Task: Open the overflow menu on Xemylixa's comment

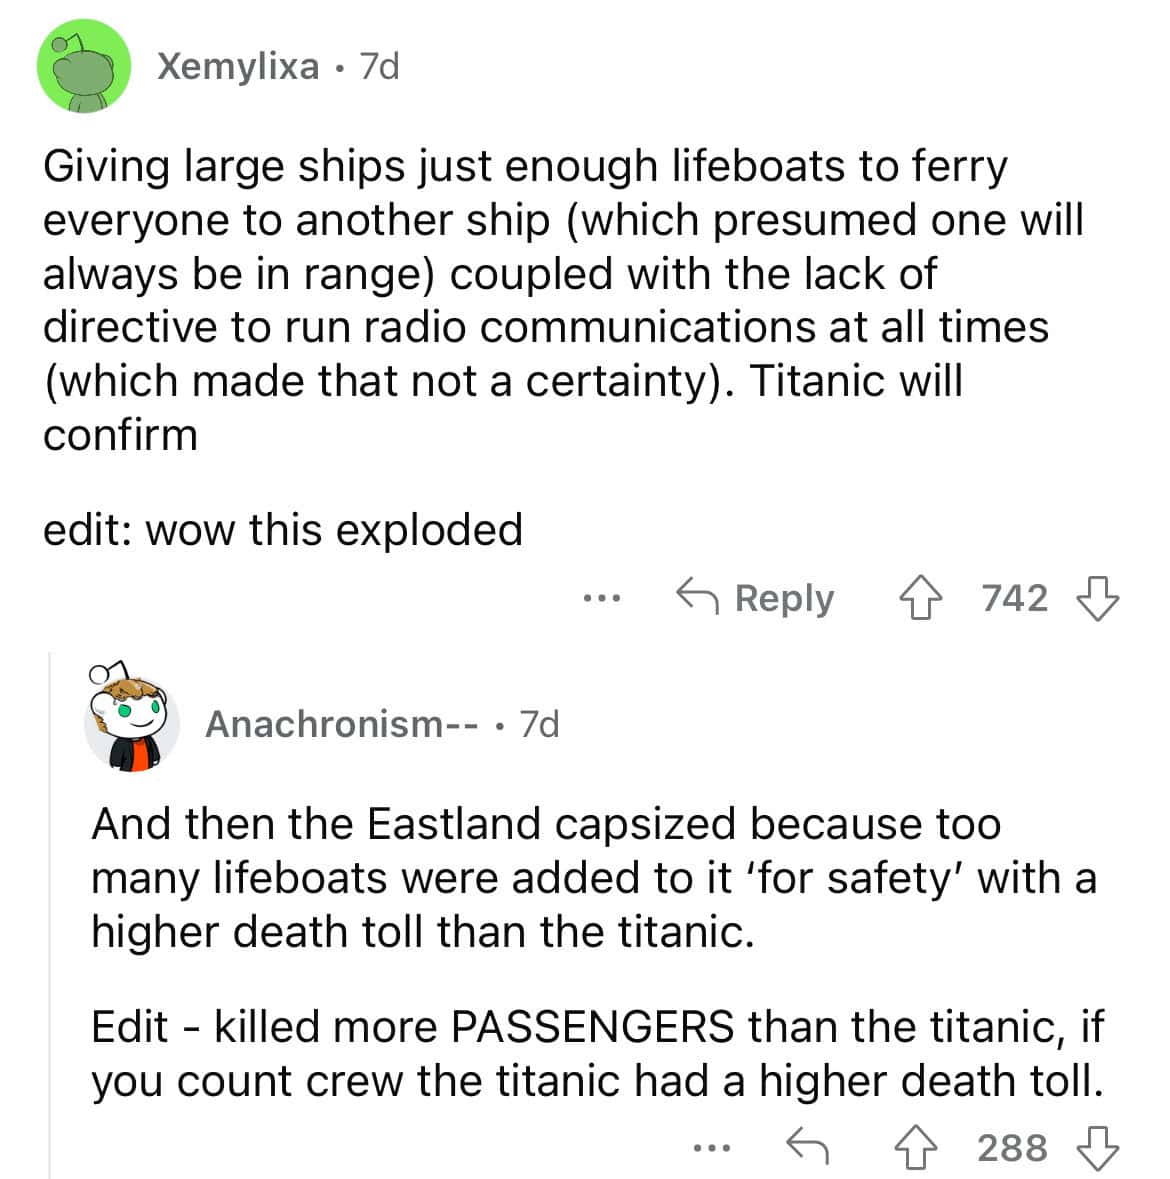Action: 600,598
